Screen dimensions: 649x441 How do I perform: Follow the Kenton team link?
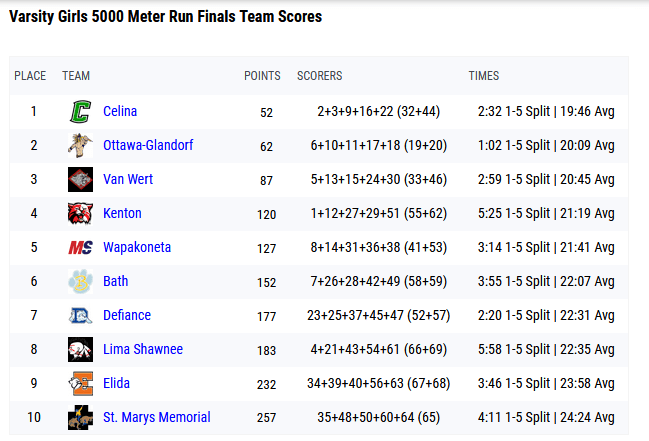click(122, 213)
